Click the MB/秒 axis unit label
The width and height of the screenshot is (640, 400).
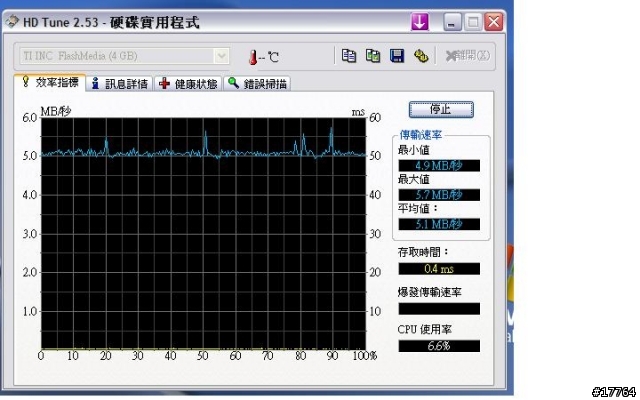point(56,111)
